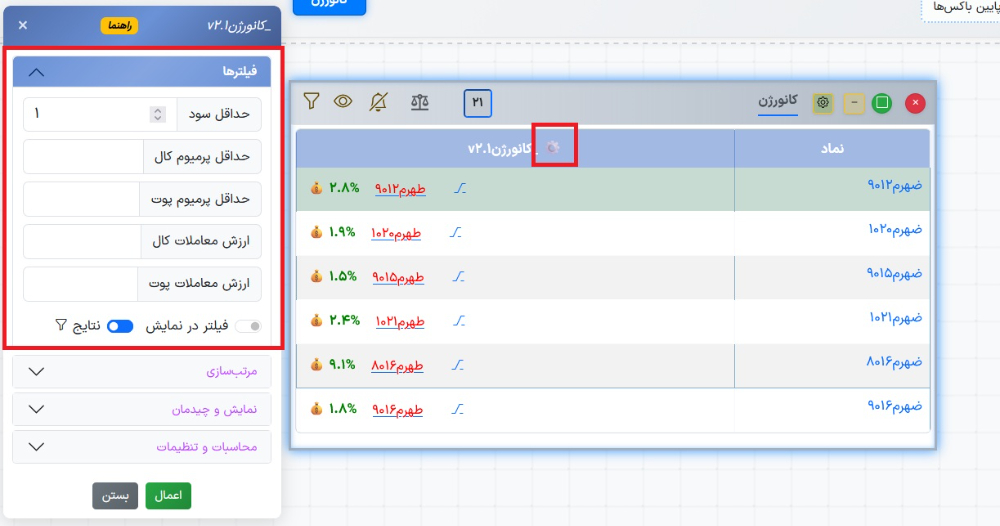Collapse the فیلترها section
This screenshot has height=526, width=1000.
pos(37,72)
